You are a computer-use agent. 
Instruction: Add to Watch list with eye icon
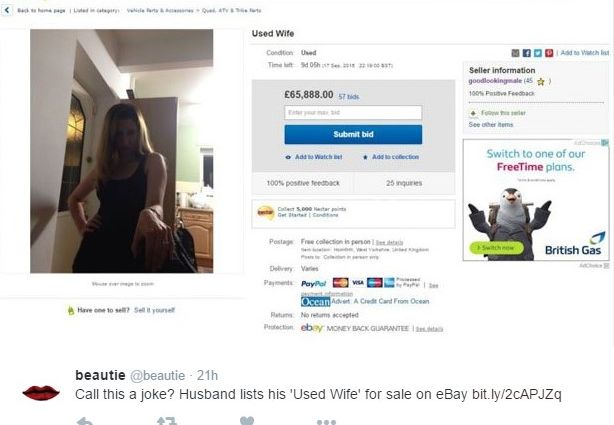[x=314, y=157]
